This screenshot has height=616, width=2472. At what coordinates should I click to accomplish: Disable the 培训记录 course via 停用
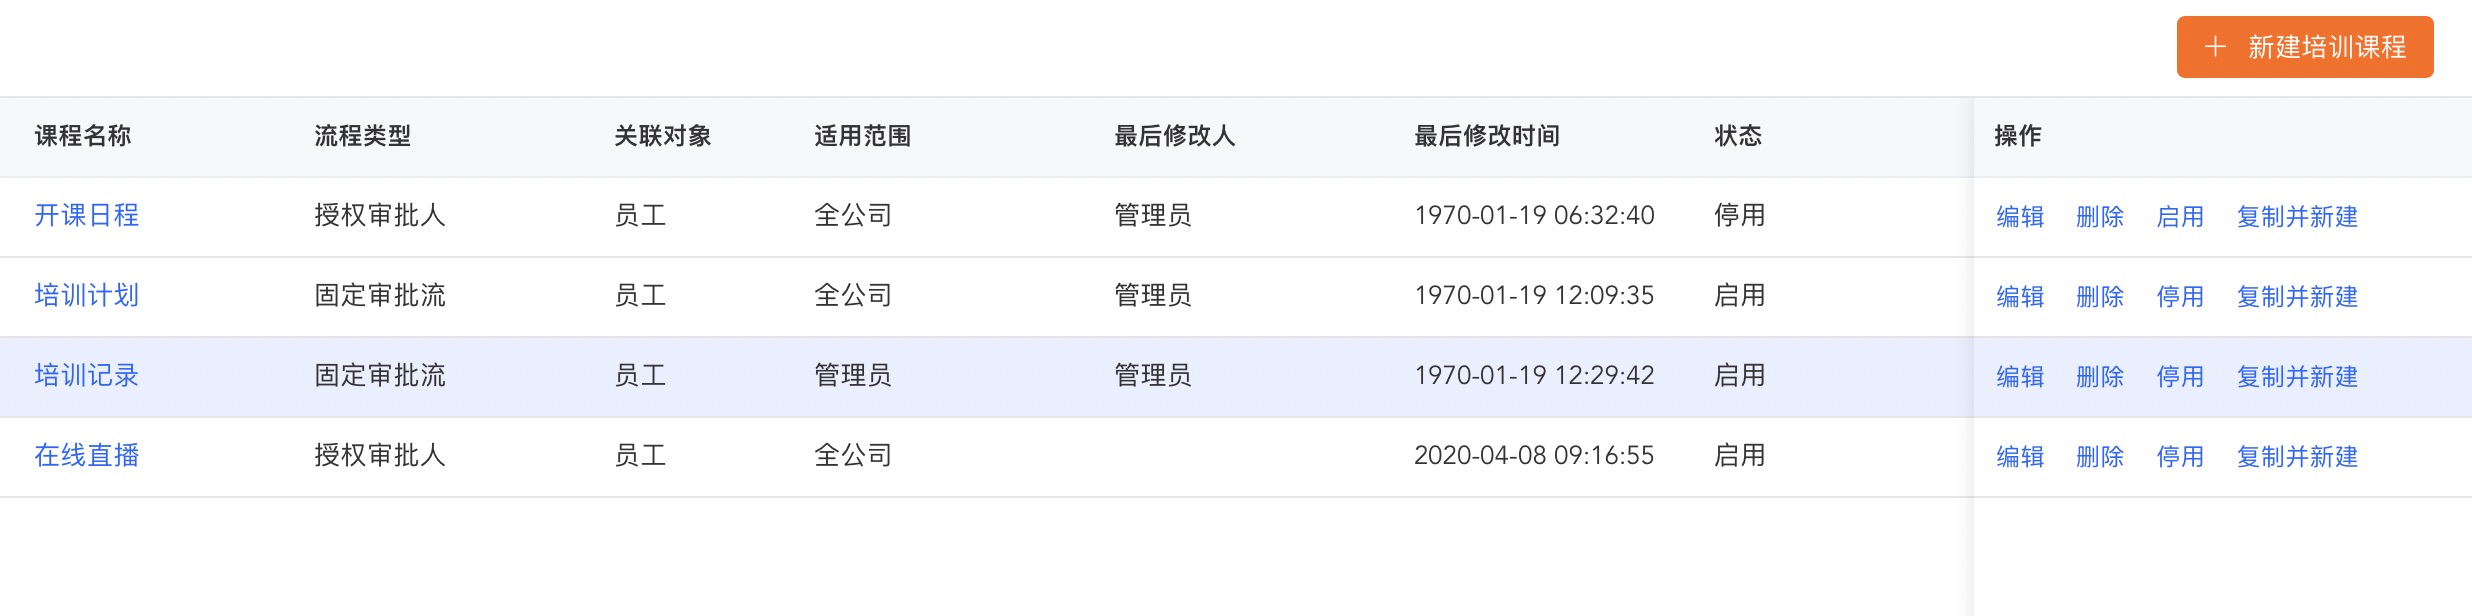click(x=2180, y=377)
